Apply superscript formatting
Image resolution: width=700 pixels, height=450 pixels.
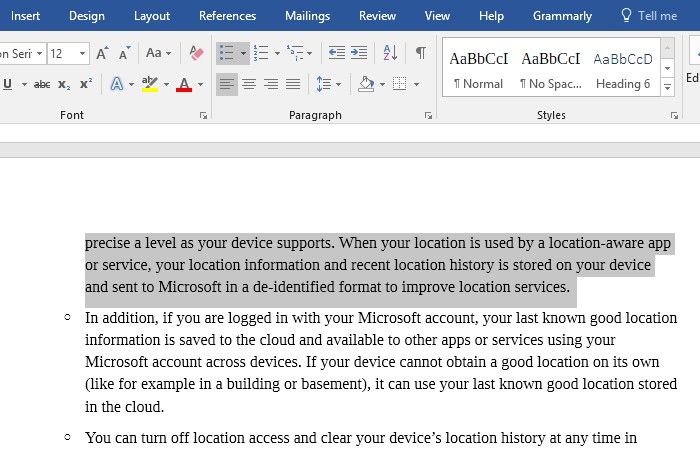click(x=86, y=84)
